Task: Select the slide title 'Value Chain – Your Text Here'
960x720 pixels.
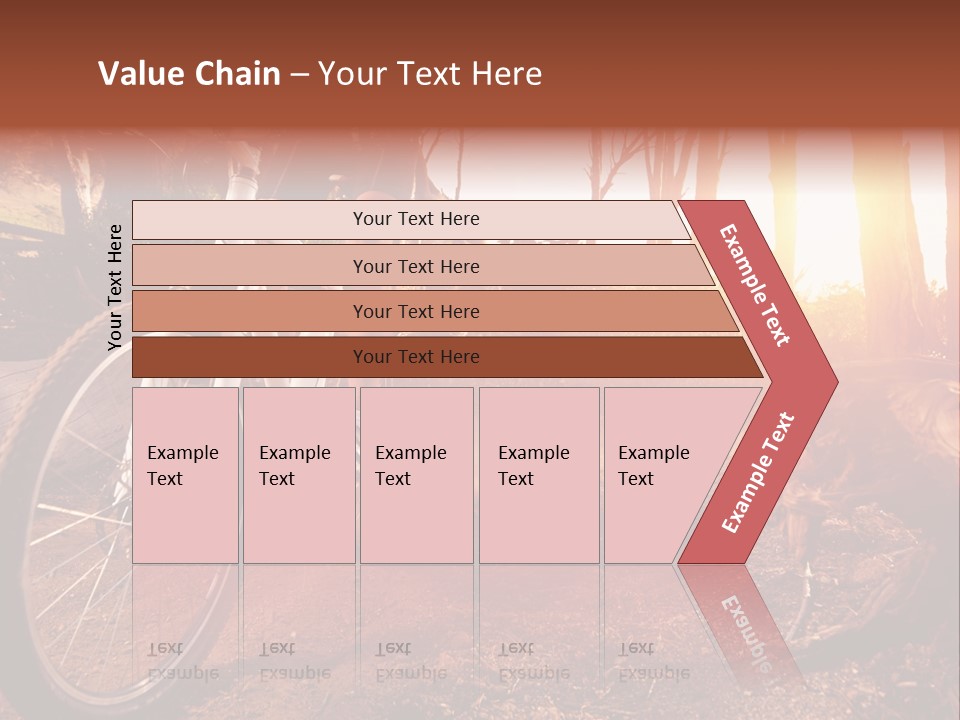Action: (320, 73)
